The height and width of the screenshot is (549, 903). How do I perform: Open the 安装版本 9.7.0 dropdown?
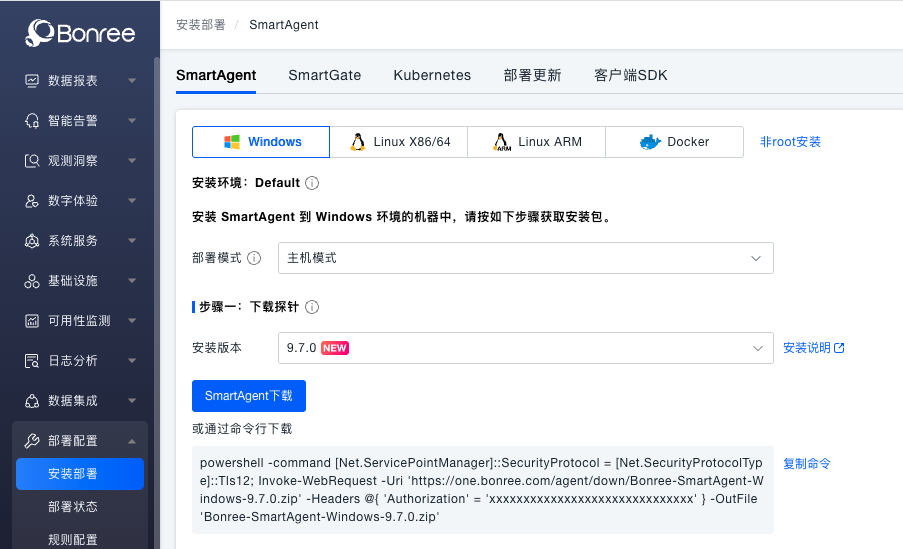point(525,348)
